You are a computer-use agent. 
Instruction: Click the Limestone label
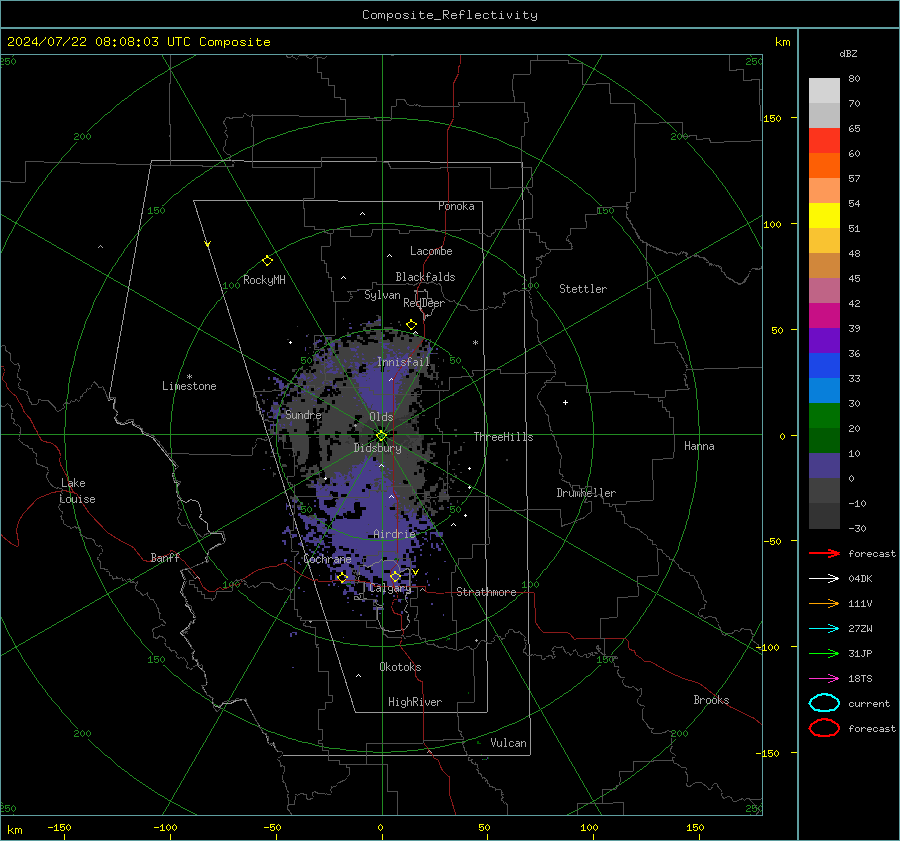(x=189, y=386)
